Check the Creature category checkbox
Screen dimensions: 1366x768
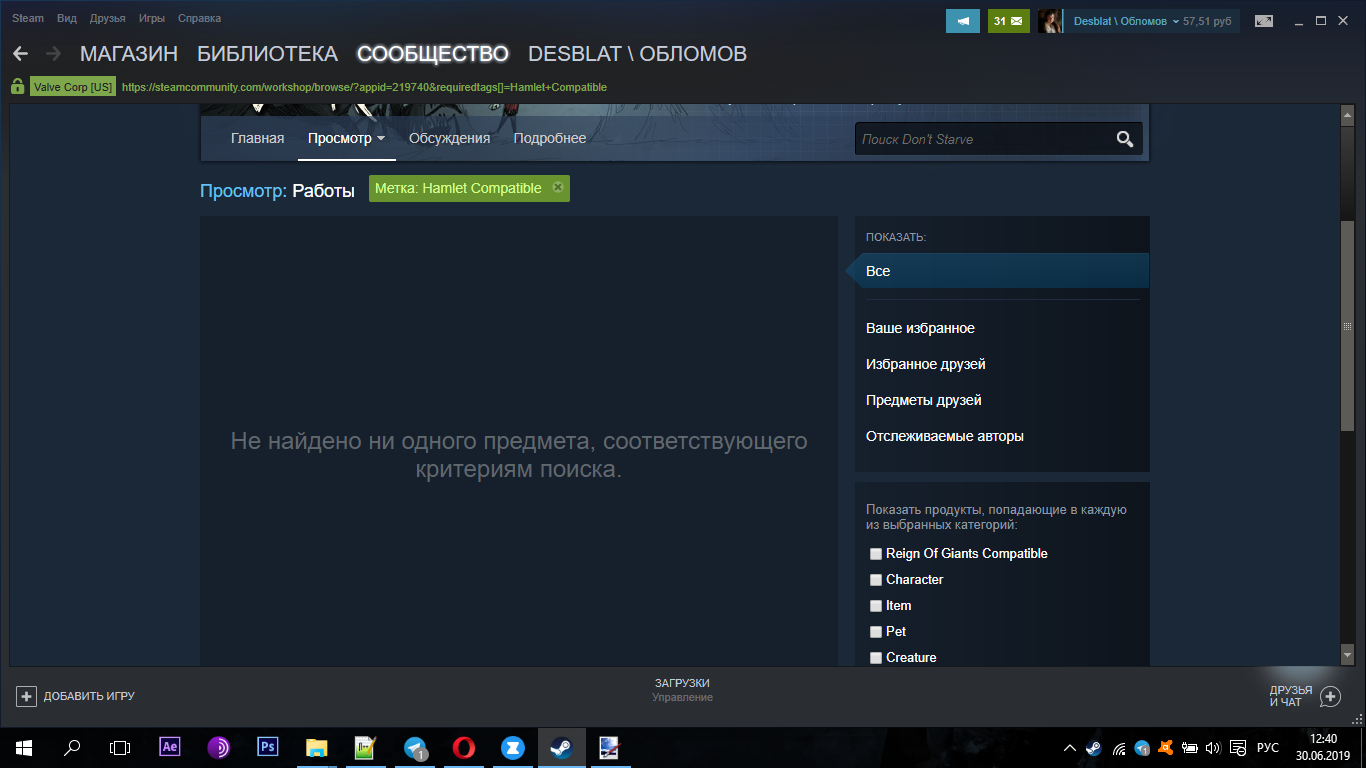tap(876, 658)
